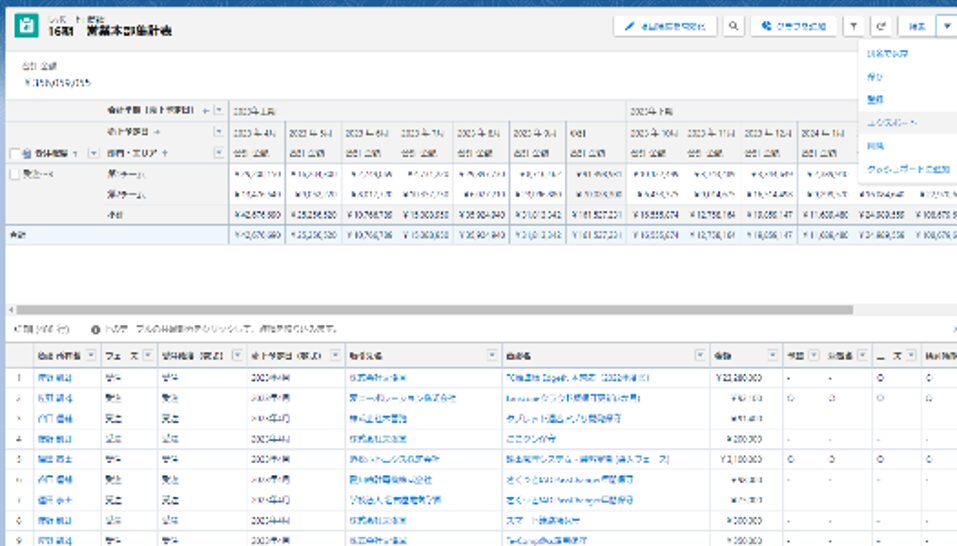
Task: Click the 2023年上期 column group header
Action: [254, 111]
